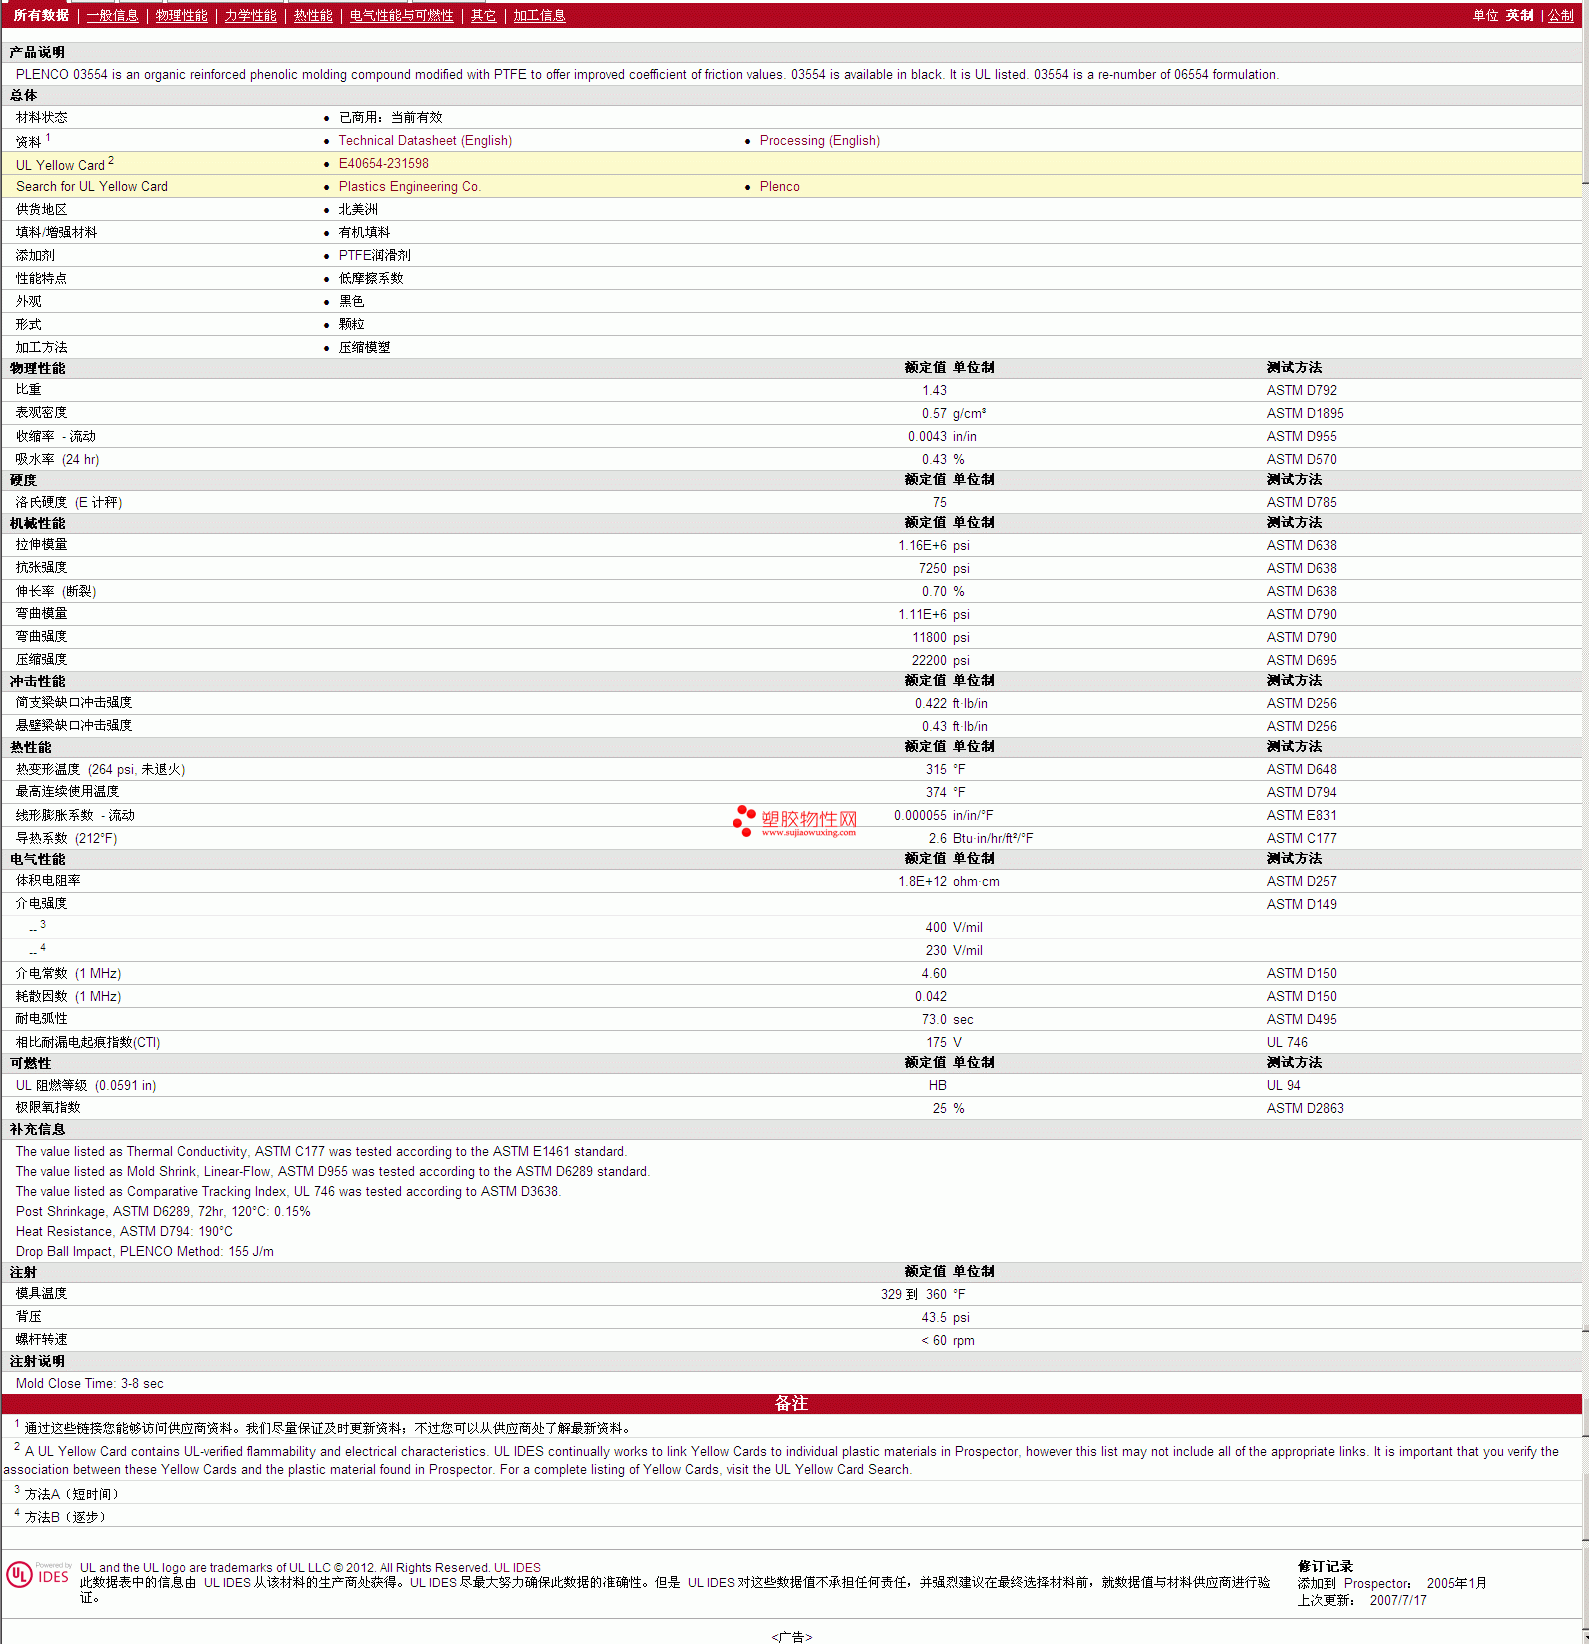Screen dimensions: 1589x1644
Task: Click the 弯曲强度 value 11800
Action: [929, 638]
